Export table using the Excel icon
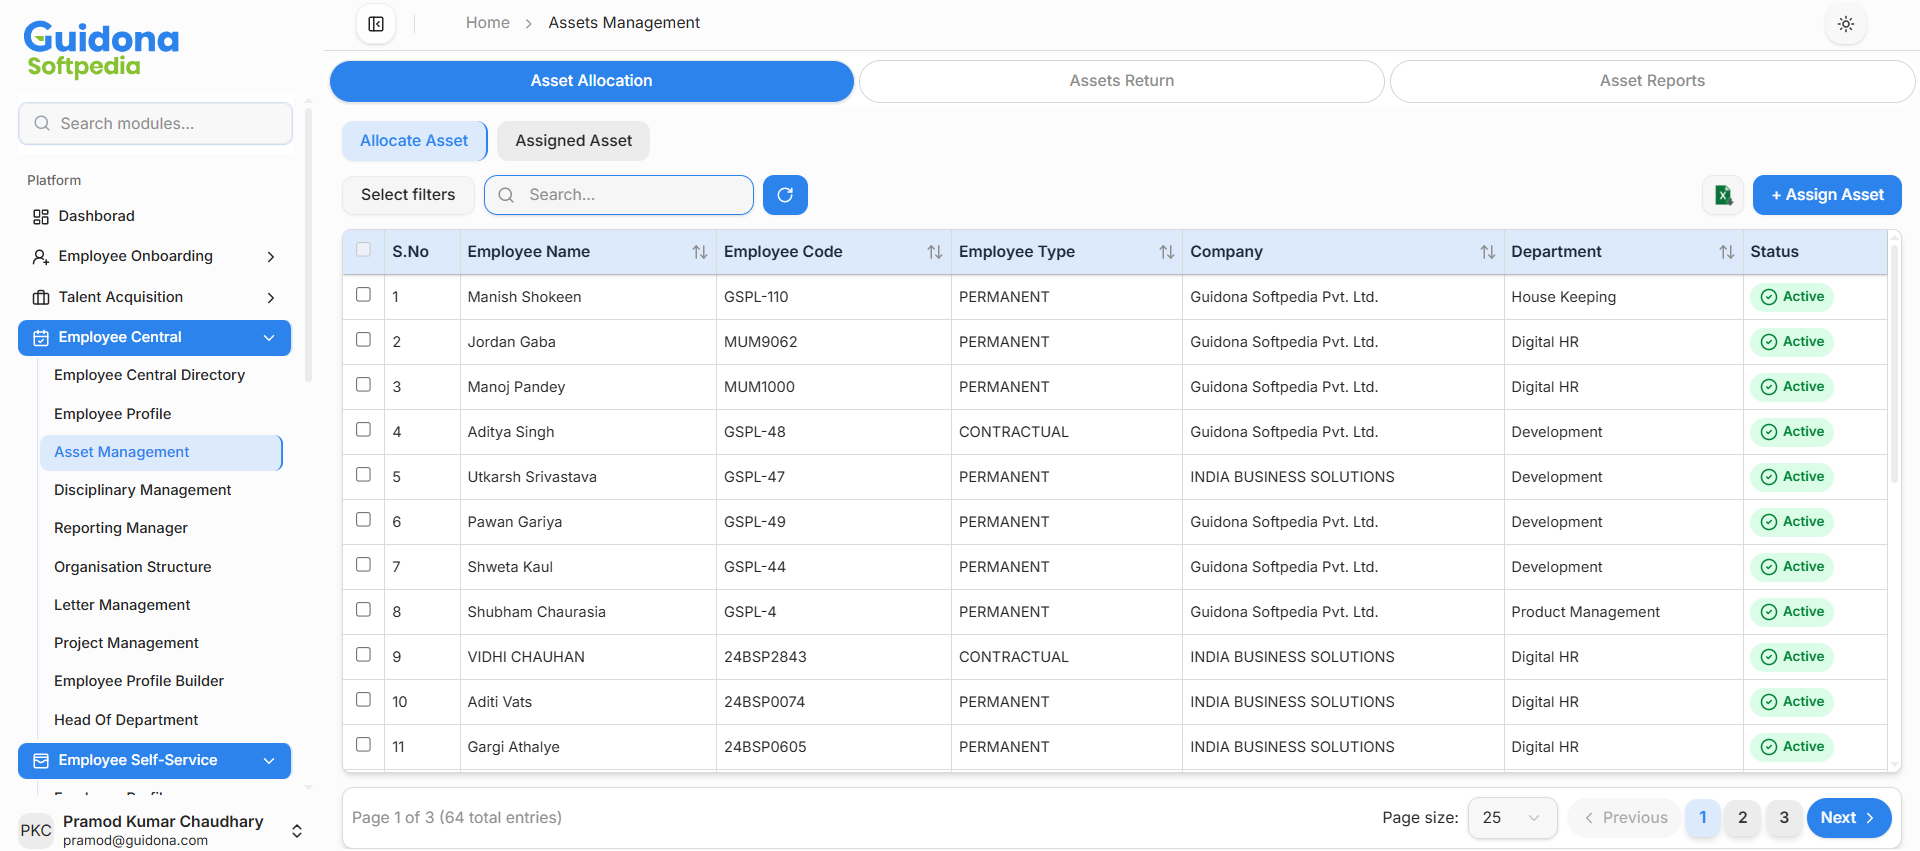This screenshot has width=1920, height=851. click(x=1723, y=195)
